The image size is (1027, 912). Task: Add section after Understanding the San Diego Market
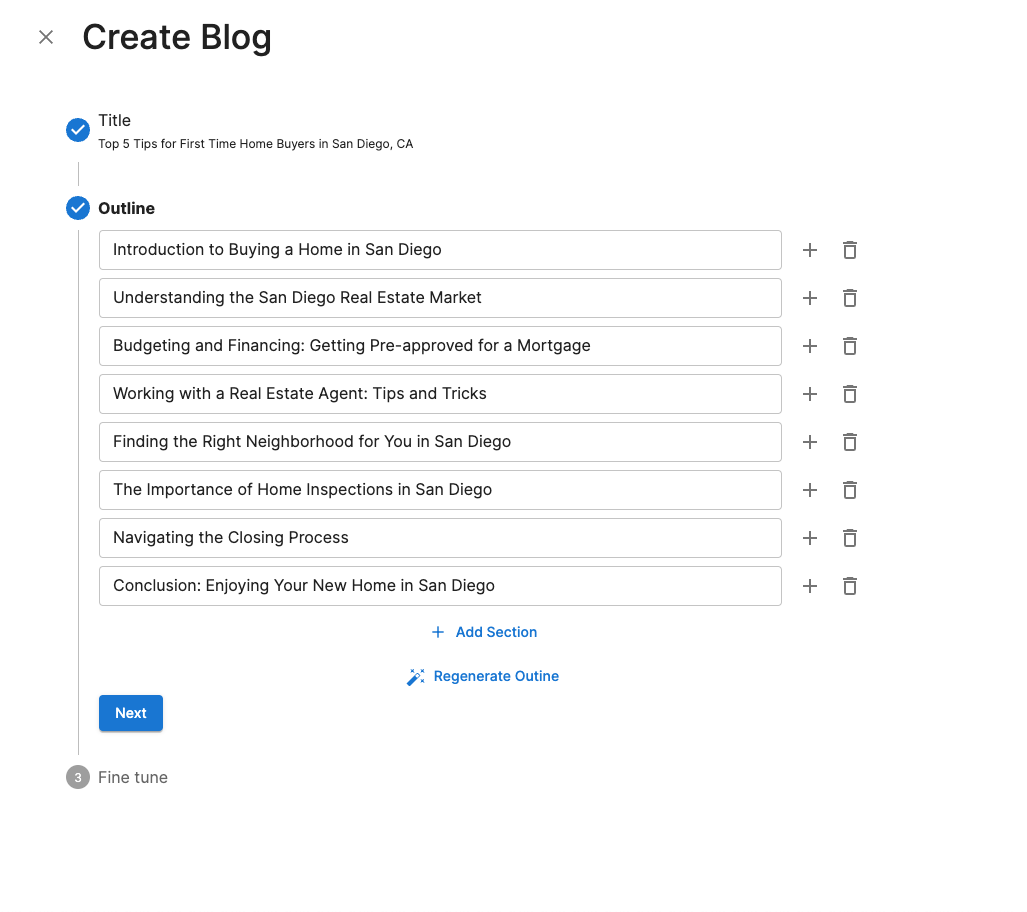pyautogui.click(x=810, y=298)
